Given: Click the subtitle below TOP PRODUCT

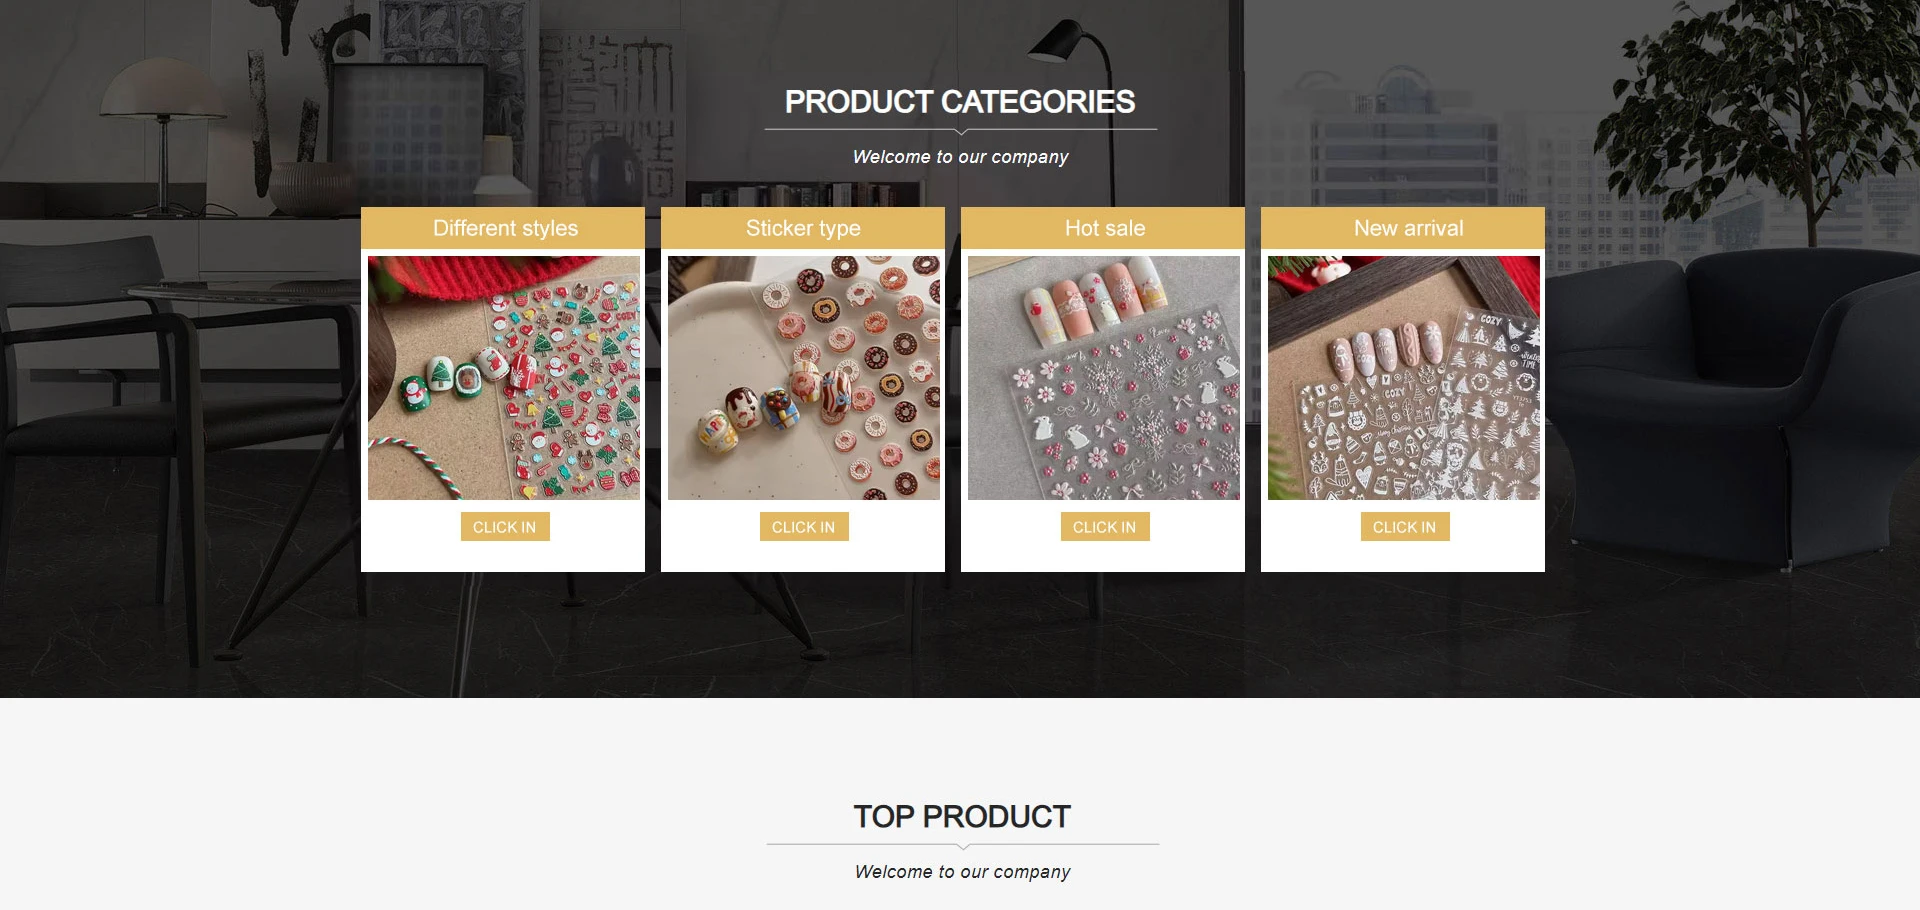Looking at the screenshot, I should point(963,872).
